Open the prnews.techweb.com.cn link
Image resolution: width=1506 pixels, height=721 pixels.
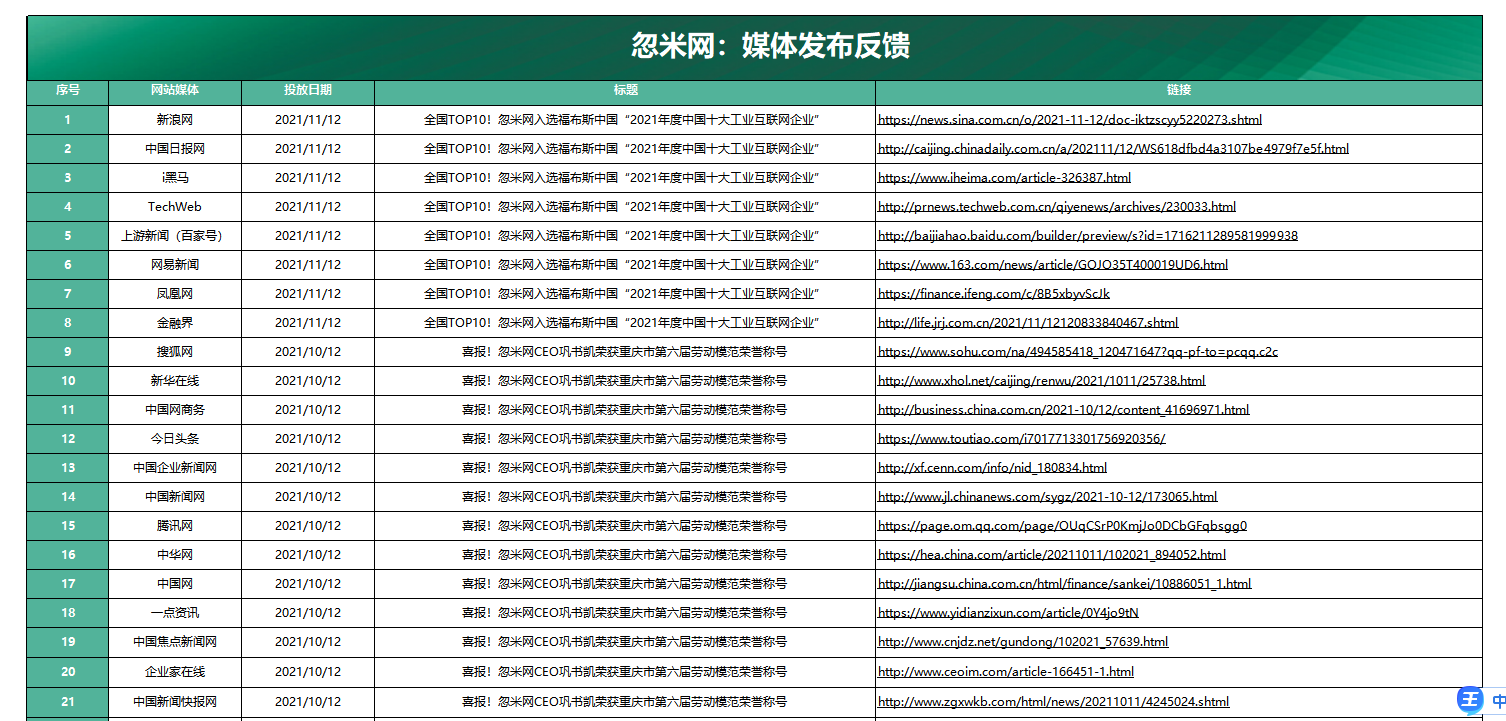click(1056, 207)
